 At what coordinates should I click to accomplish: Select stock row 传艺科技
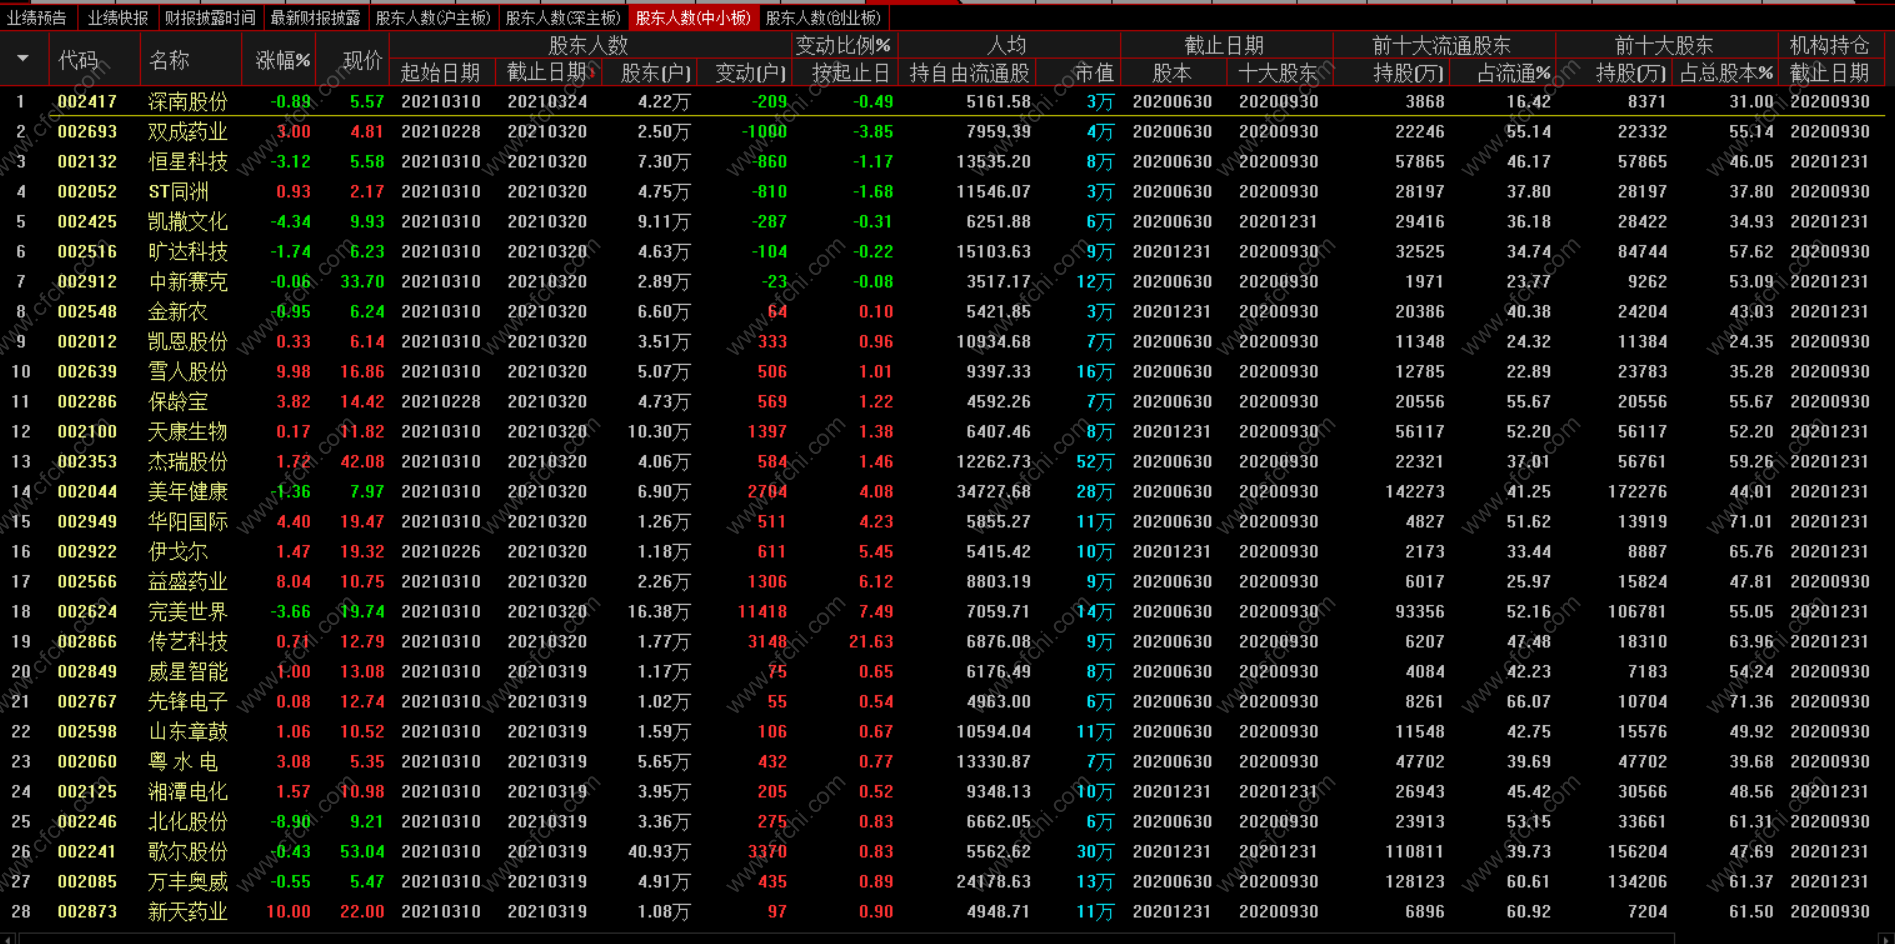[942, 642]
